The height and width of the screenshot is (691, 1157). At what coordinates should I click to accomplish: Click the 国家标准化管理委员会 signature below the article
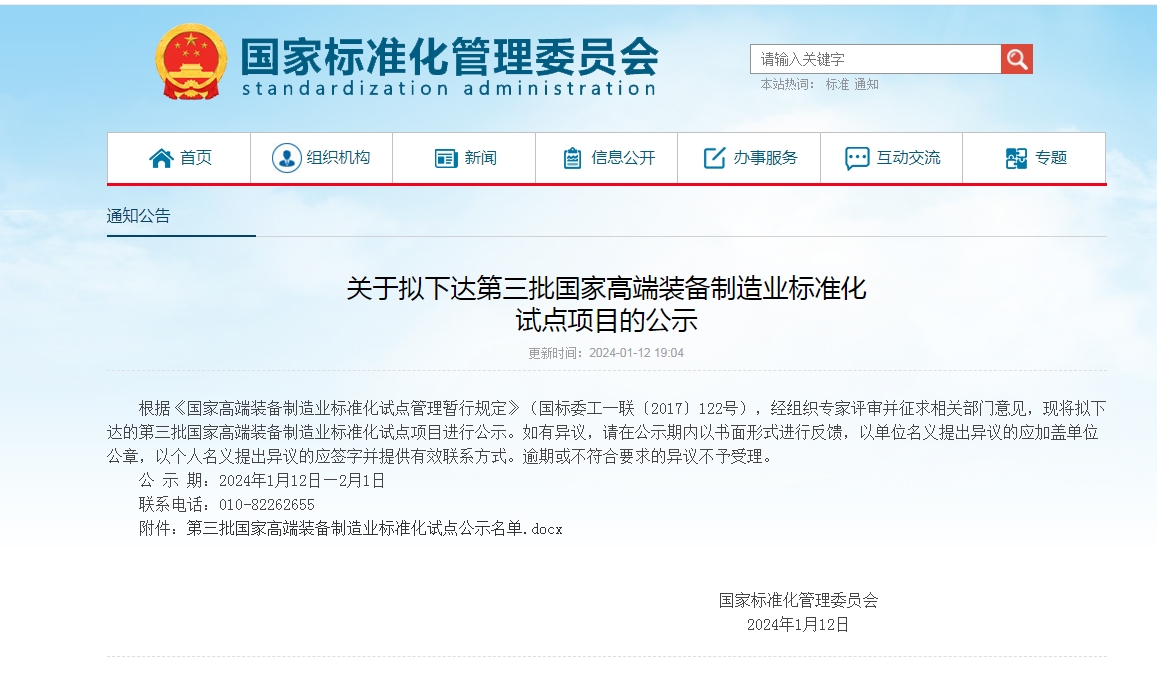click(798, 600)
